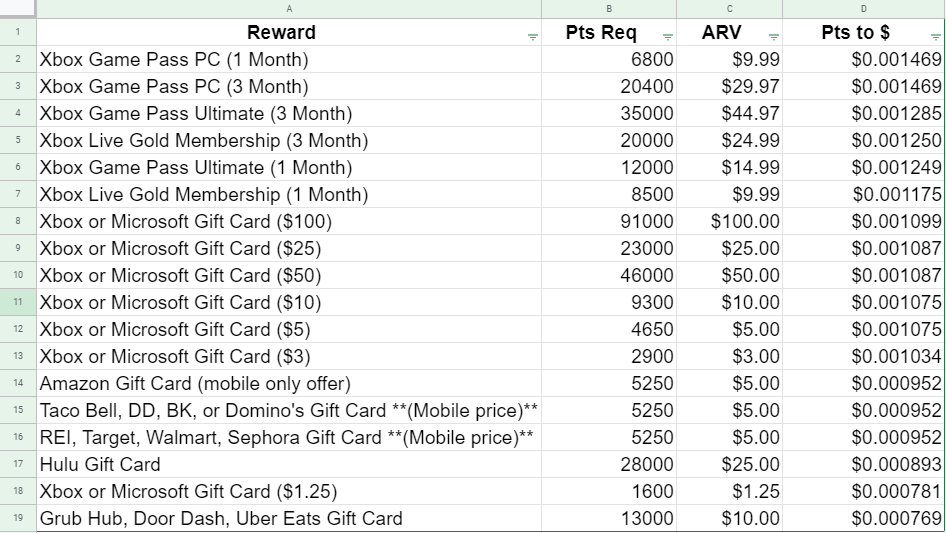Select the Hulu Gift Card cell

coord(100,464)
